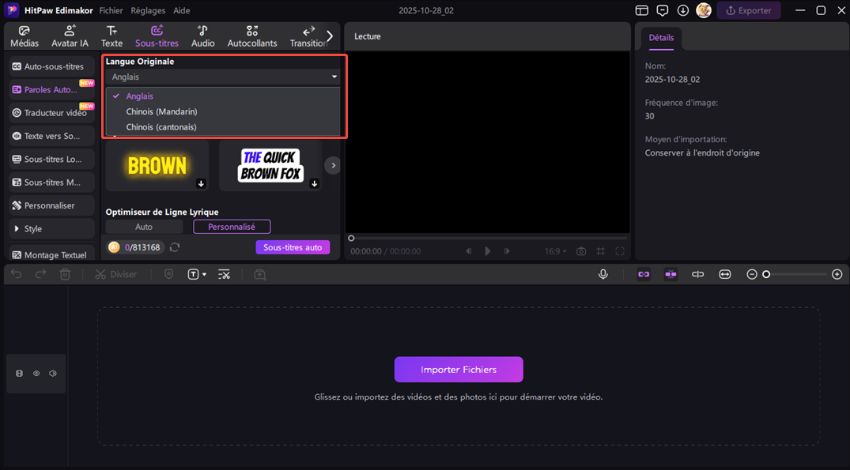The width and height of the screenshot is (850, 470).
Task: Open the Autocollants stickers panel
Action: pyautogui.click(x=251, y=37)
